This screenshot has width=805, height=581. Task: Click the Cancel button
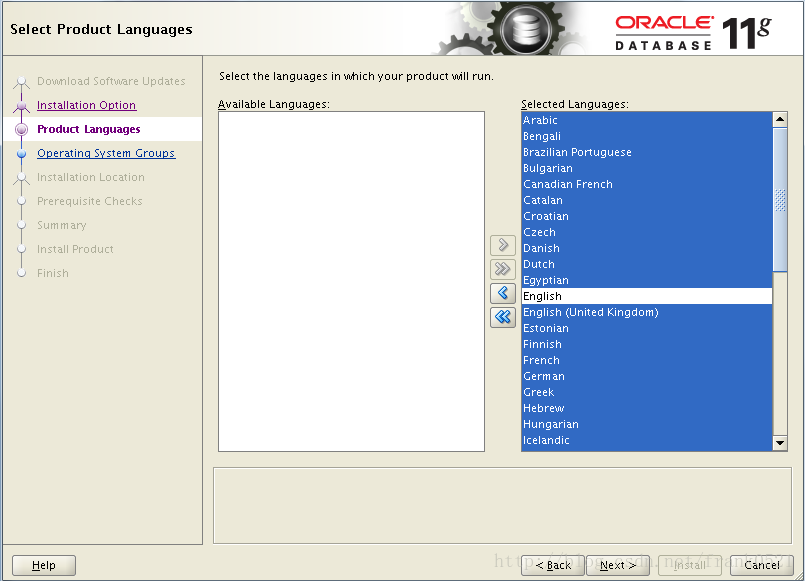click(x=762, y=565)
